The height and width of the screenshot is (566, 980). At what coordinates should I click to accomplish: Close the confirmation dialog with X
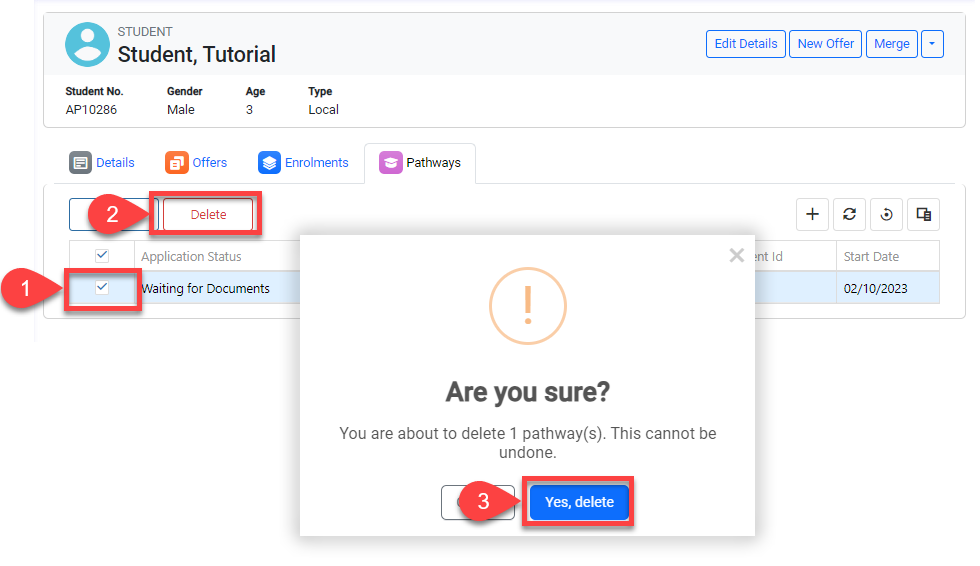point(737,255)
